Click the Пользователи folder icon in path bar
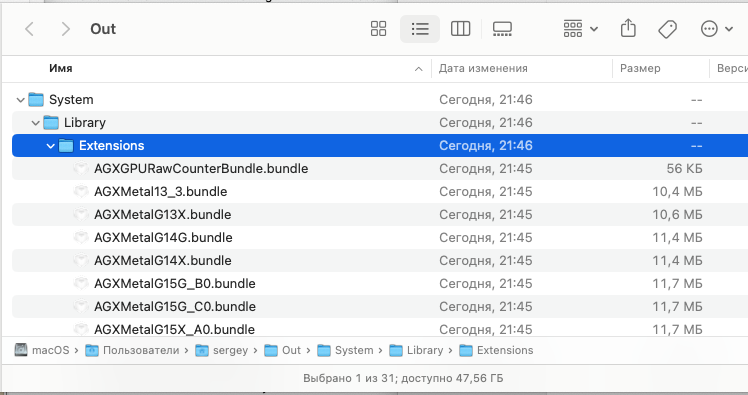 92,351
